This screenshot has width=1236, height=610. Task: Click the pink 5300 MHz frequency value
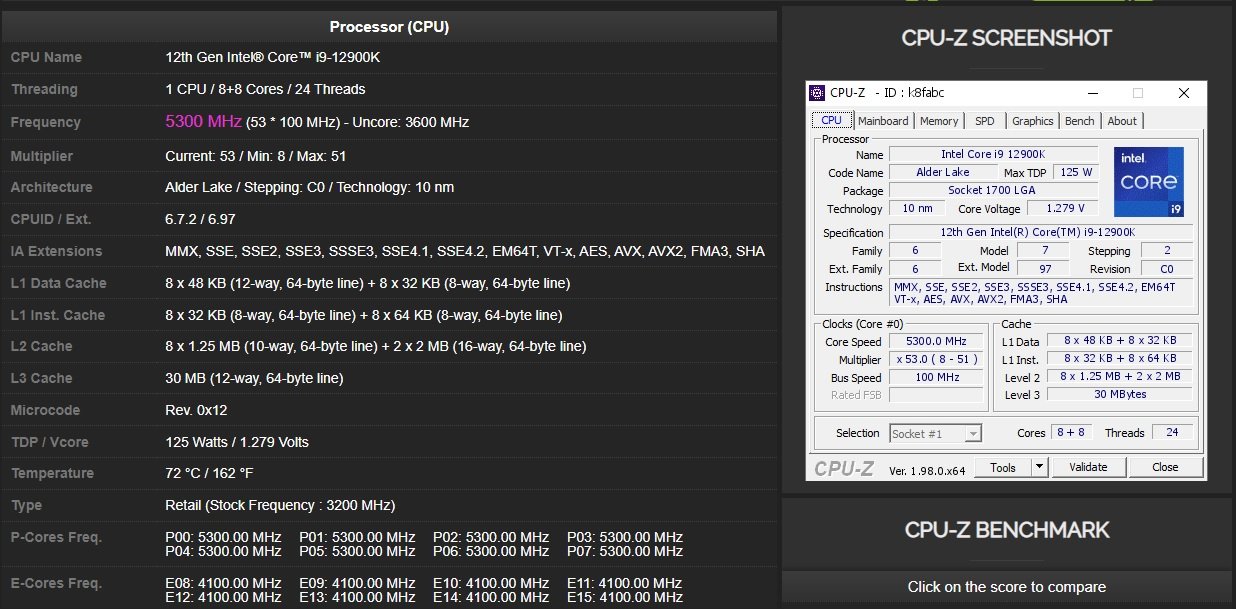203,121
